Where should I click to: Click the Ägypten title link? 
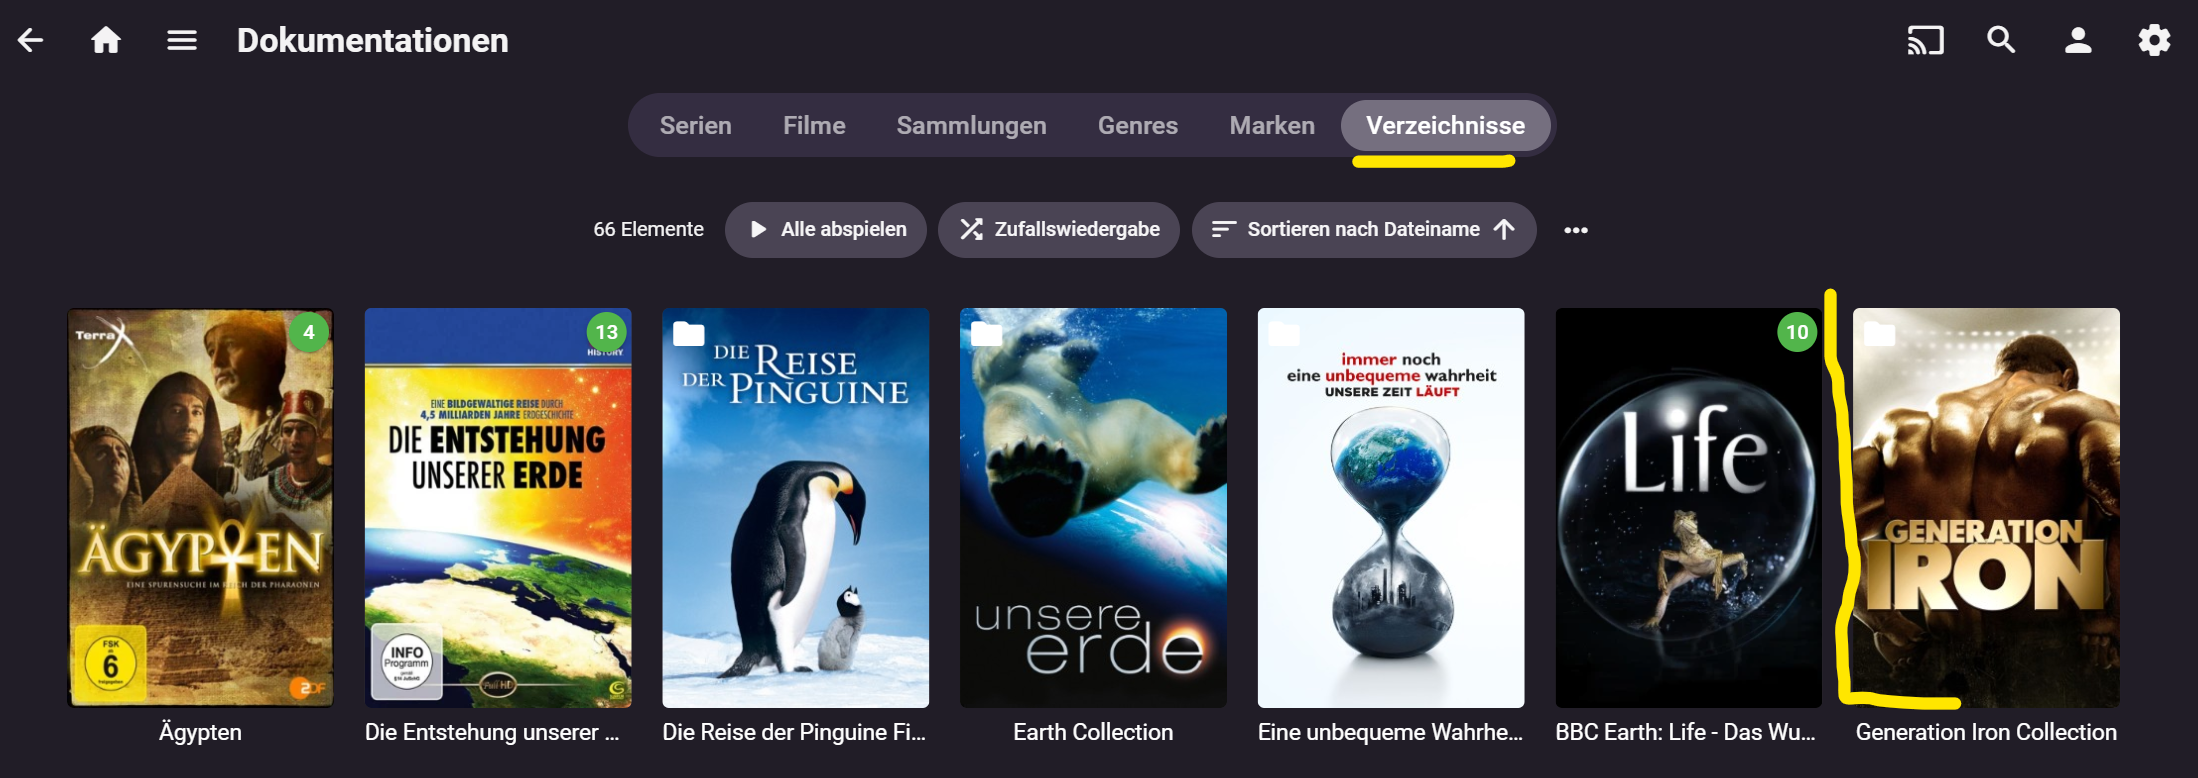(x=200, y=733)
